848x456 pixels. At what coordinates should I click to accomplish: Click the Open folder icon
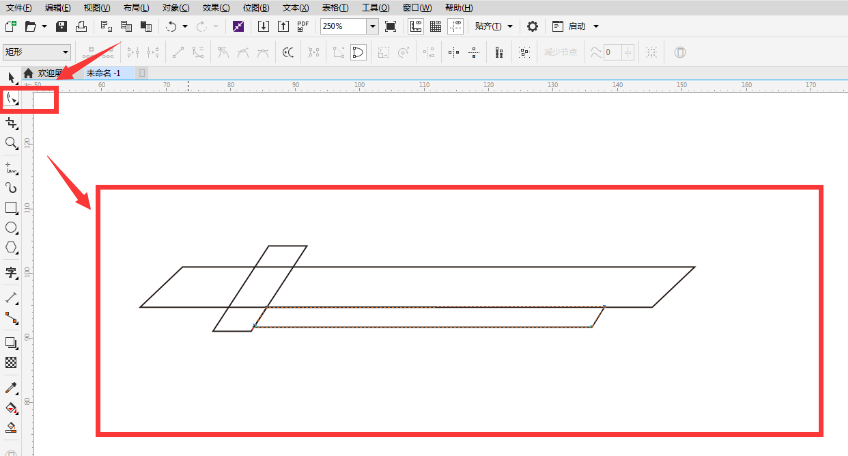(x=31, y=26)
